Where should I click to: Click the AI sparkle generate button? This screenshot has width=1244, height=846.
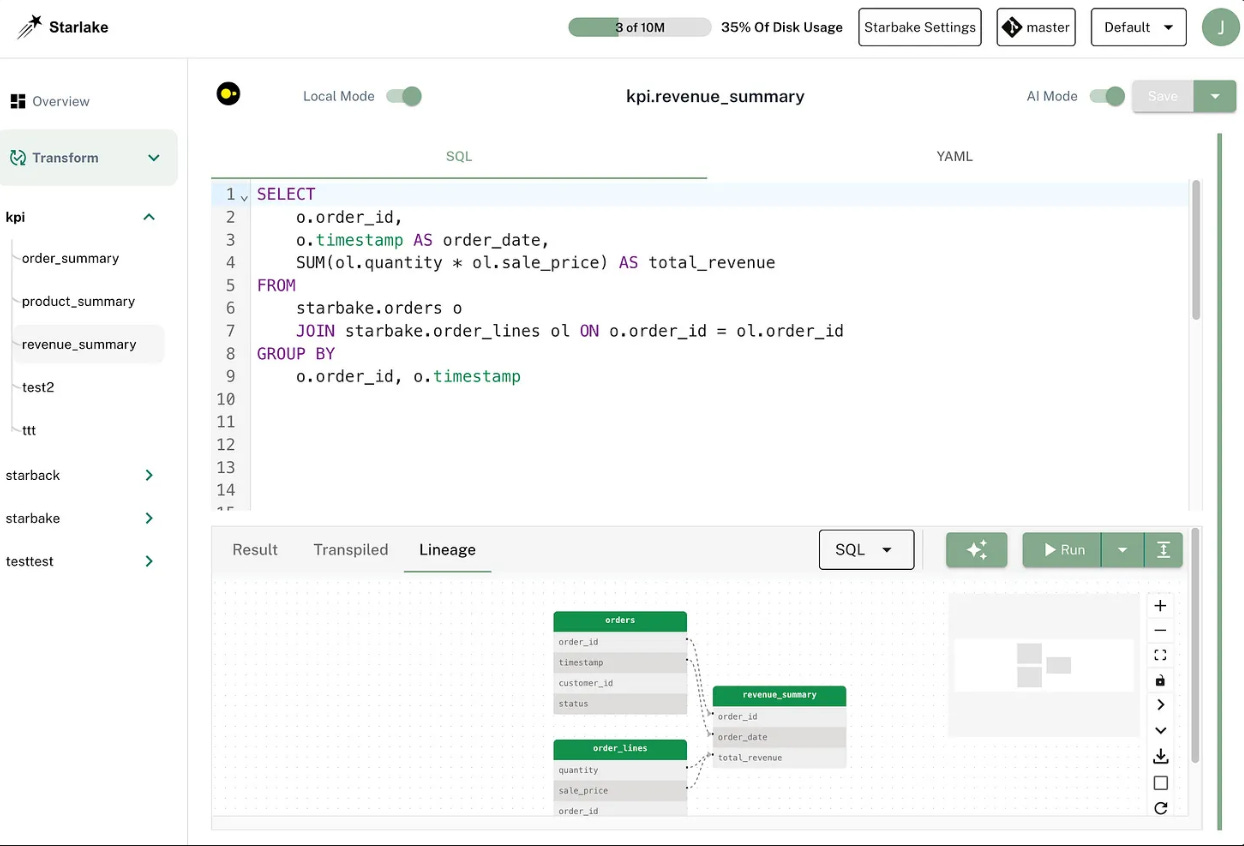[x=977, y=549]
